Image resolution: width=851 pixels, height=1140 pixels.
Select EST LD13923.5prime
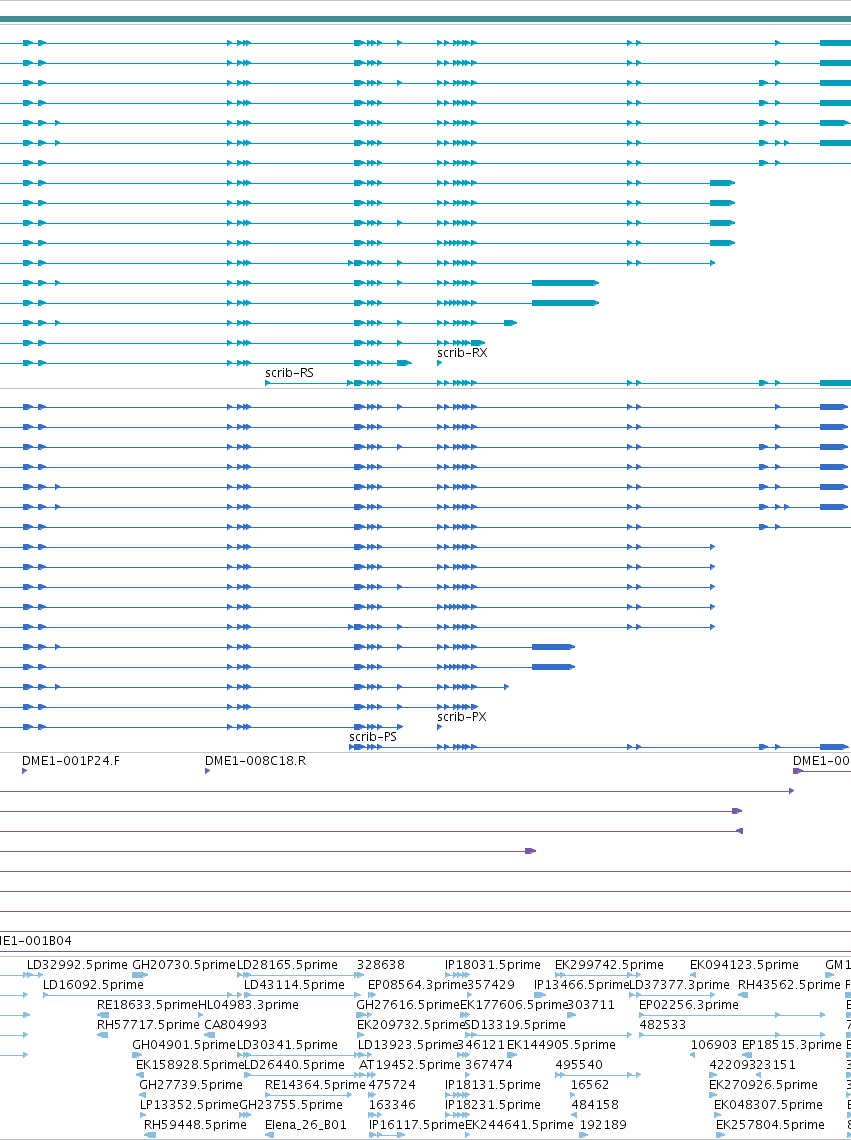(x=408, y=1045)
